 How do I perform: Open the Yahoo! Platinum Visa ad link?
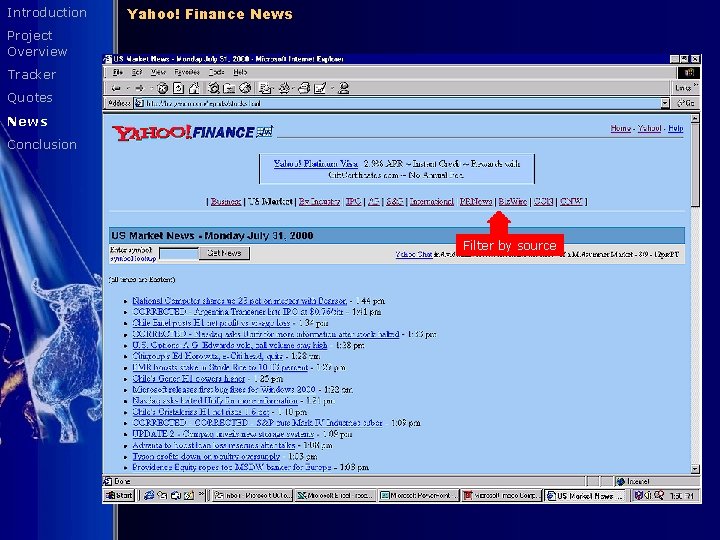click(x=316, y=163)
